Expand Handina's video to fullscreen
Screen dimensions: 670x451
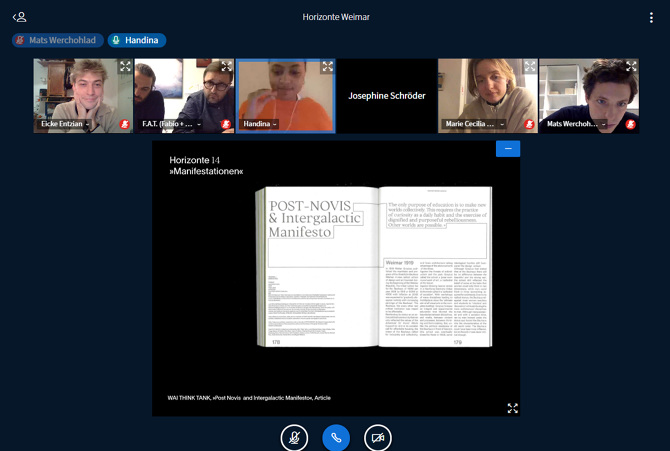click(327, 67)
